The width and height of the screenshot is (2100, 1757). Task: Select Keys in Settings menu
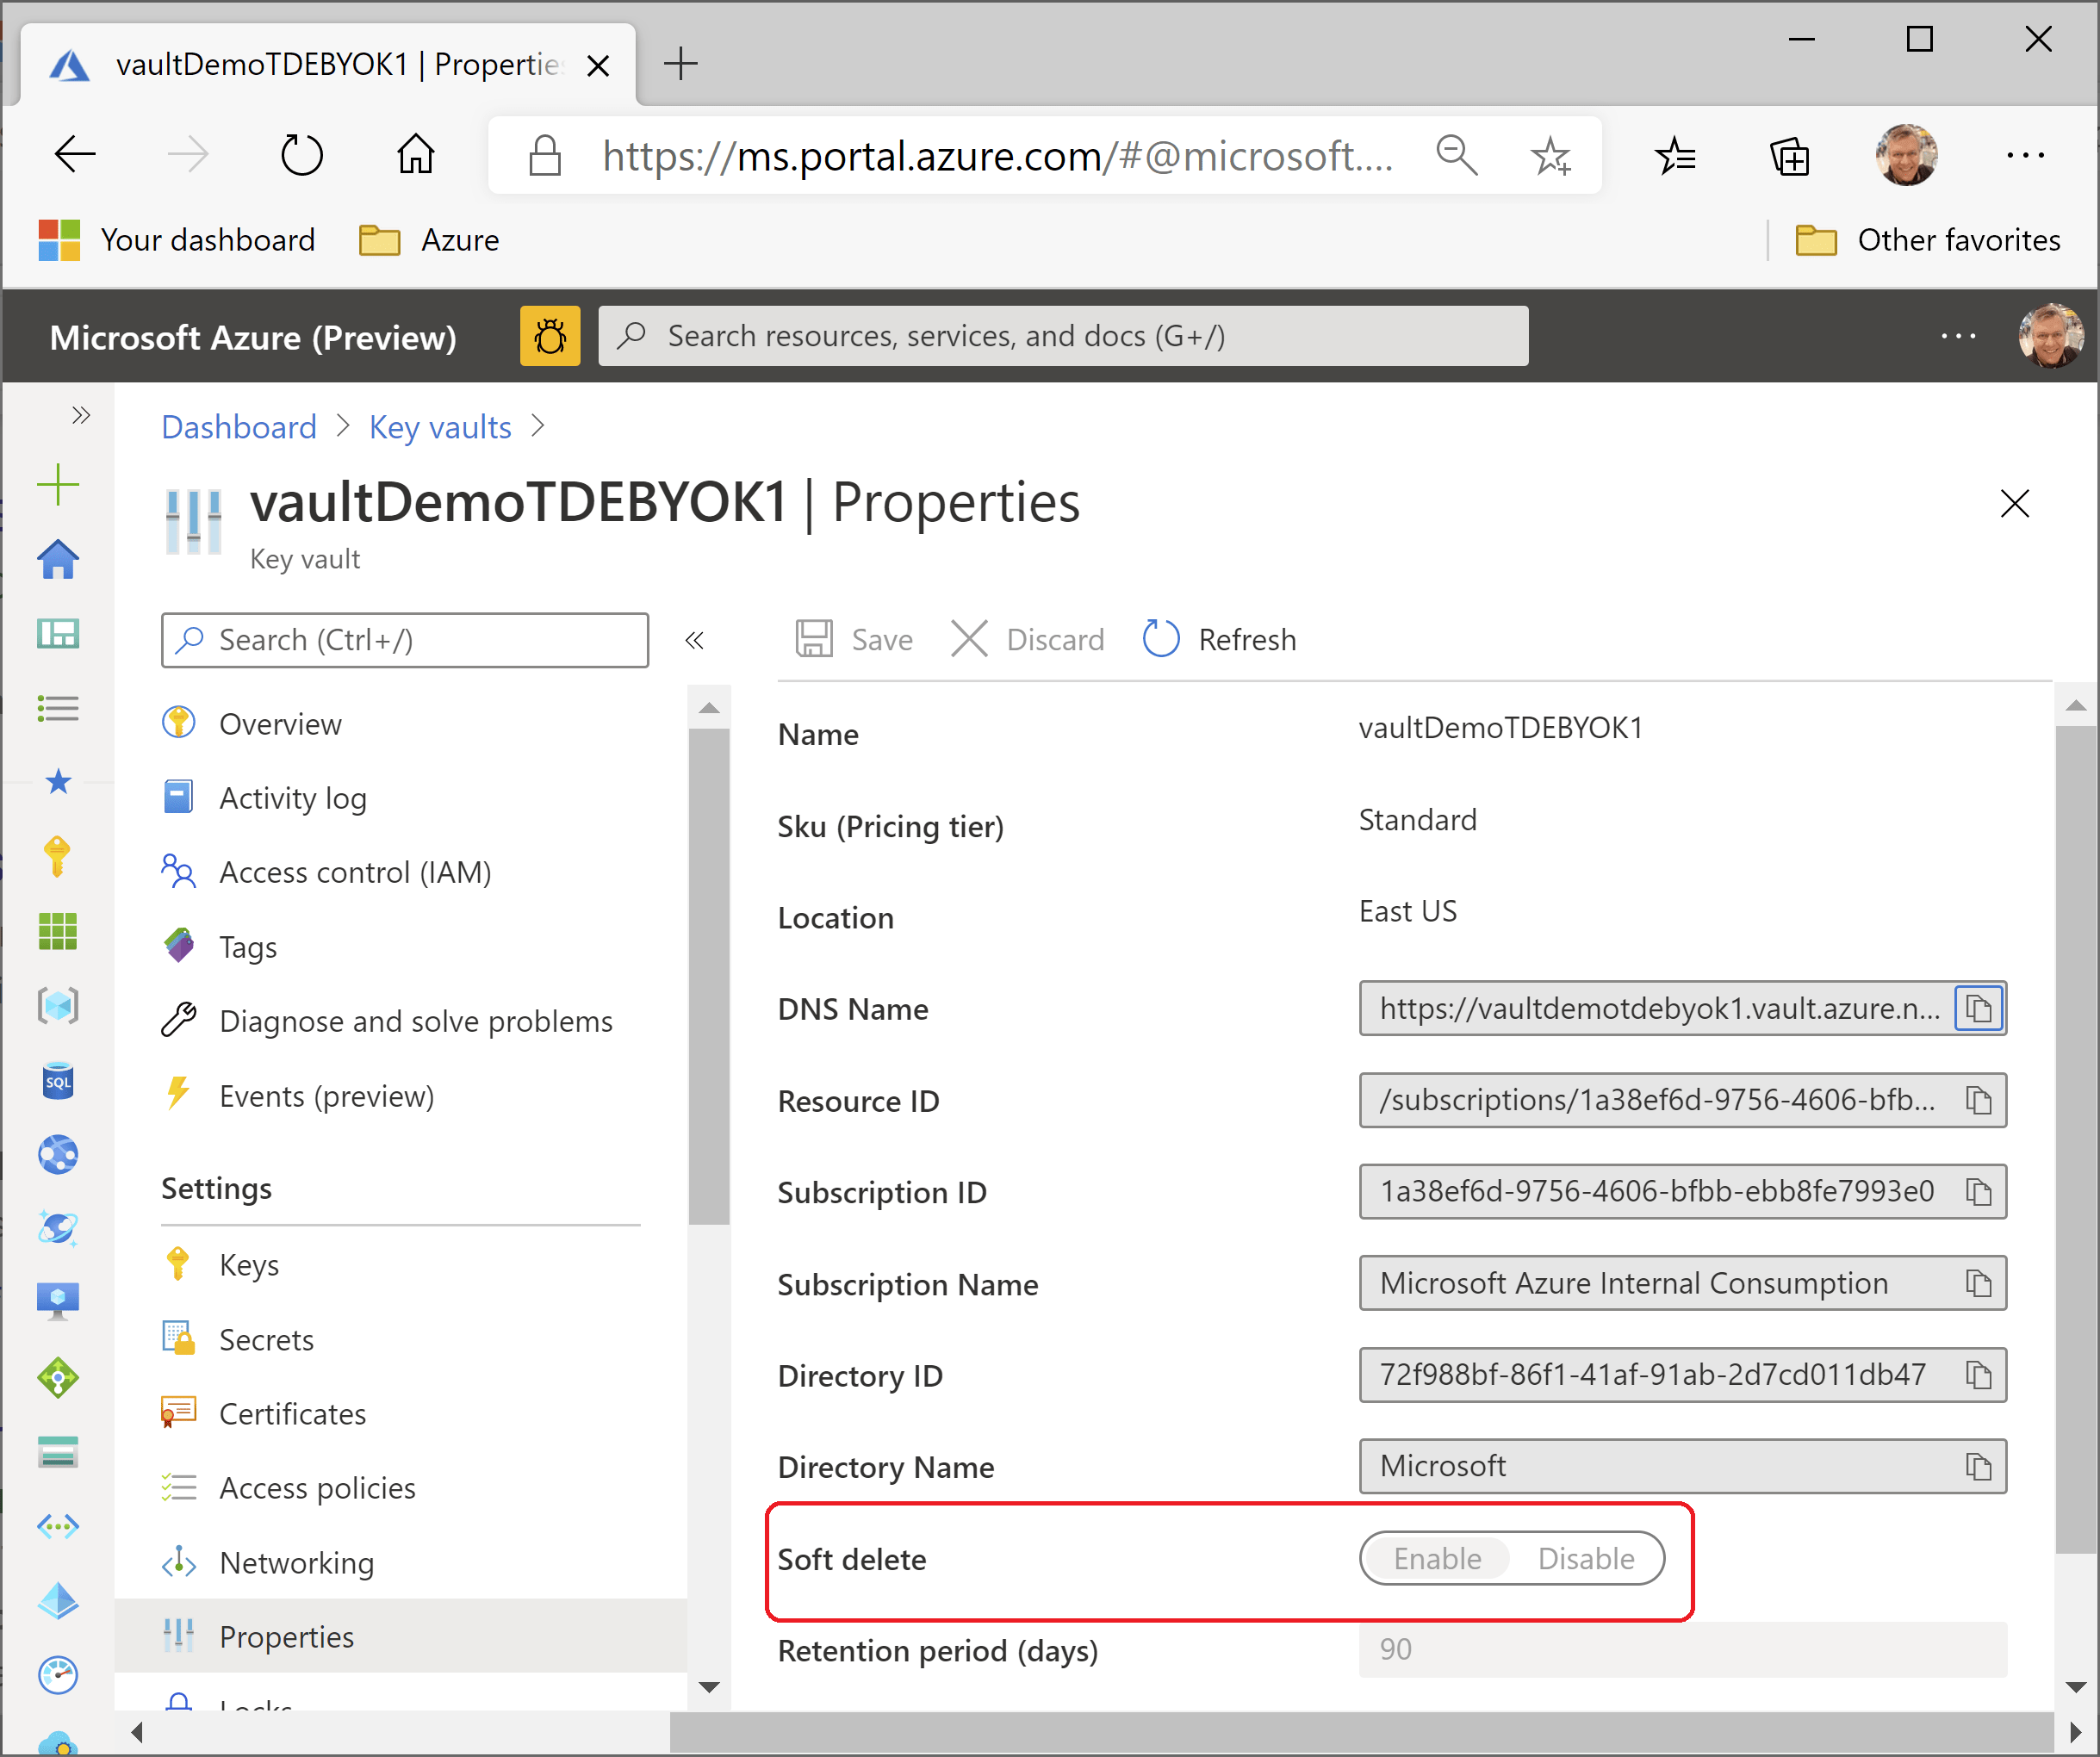click(249, 1265)
